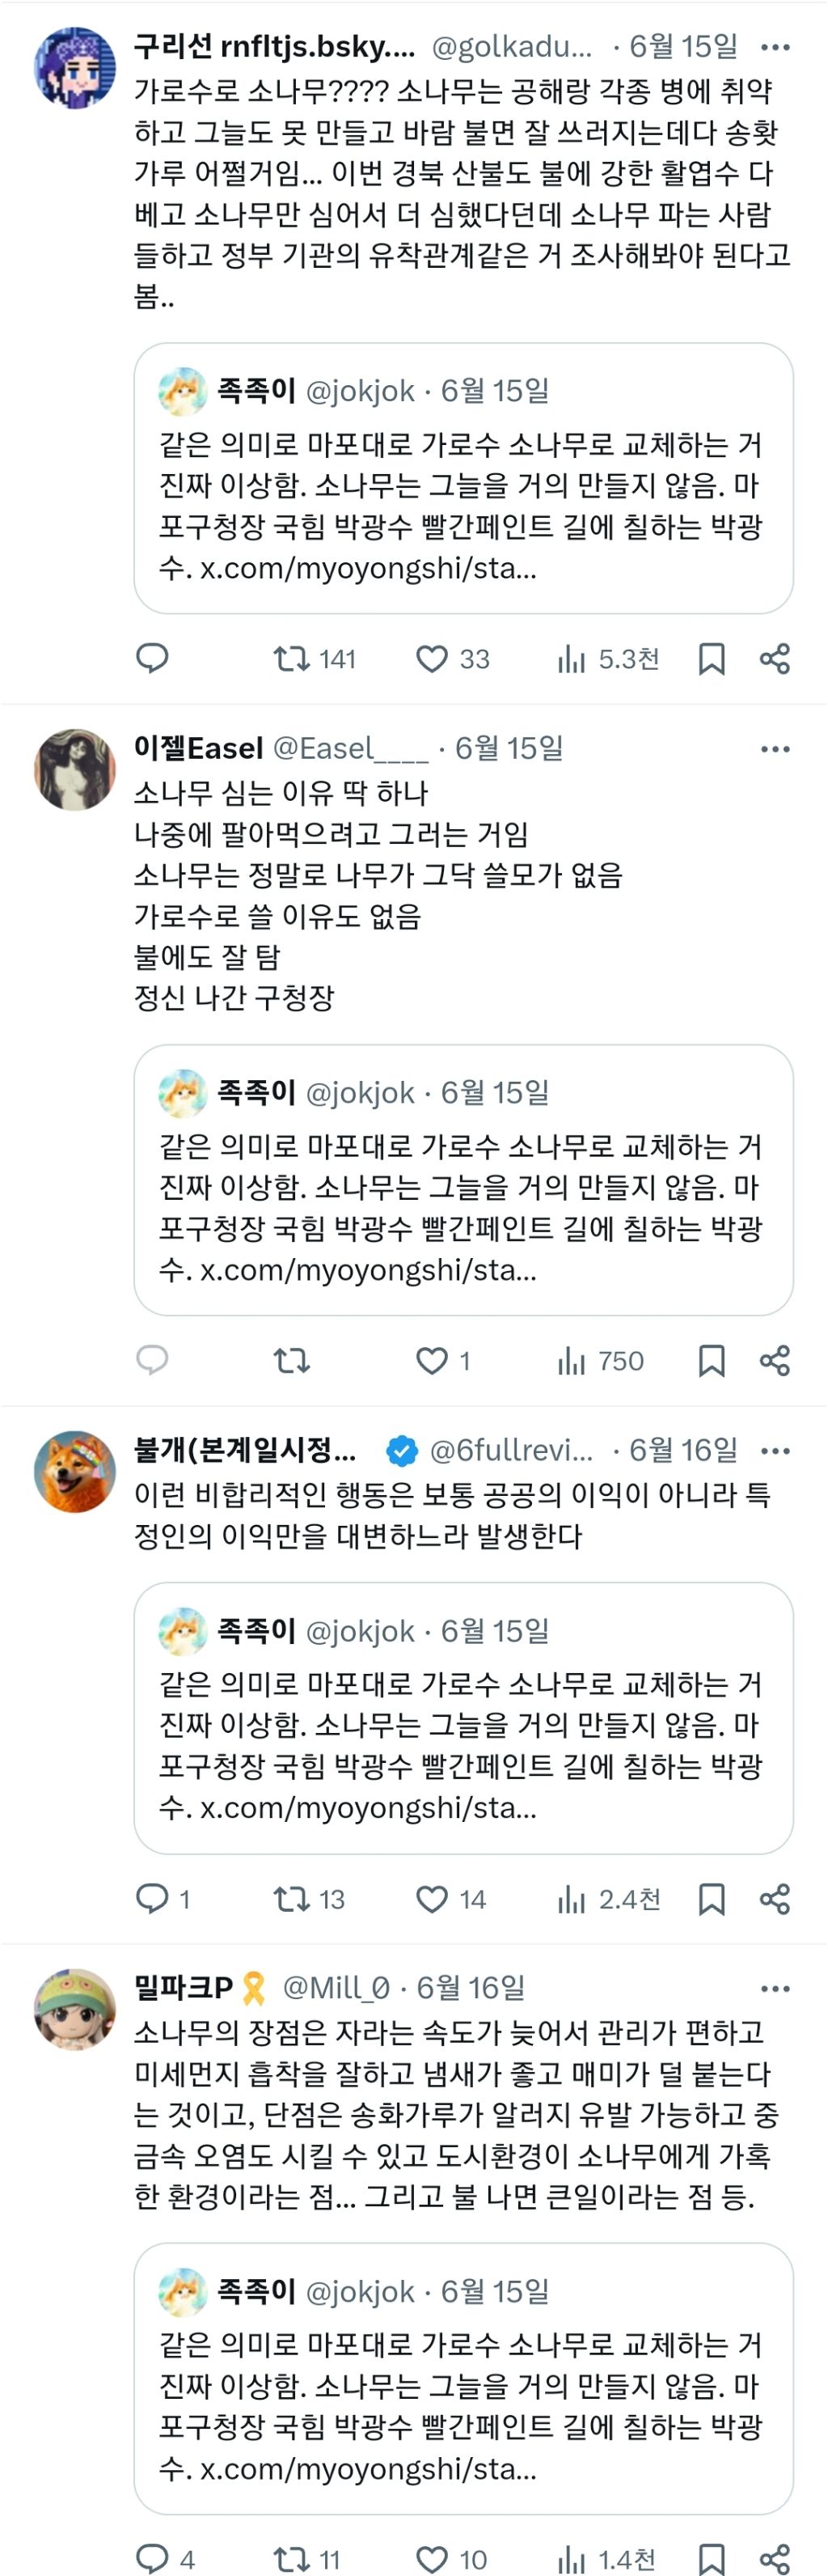The image size is (828, 2576).
Task: Repost 이젤Easel's post
Action: pos(292,1360)
